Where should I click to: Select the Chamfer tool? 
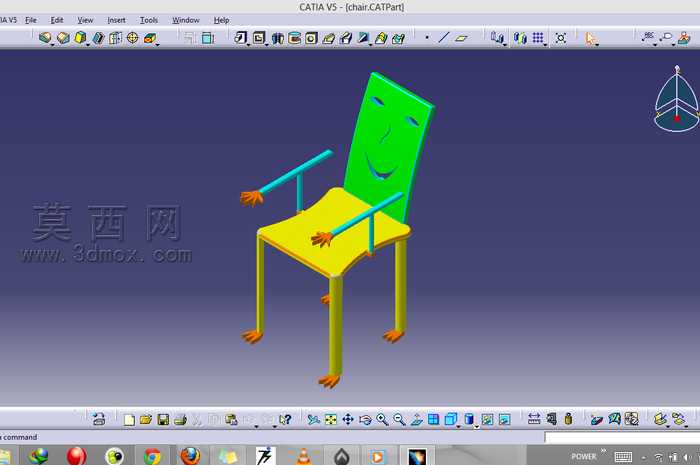point(259,37)
